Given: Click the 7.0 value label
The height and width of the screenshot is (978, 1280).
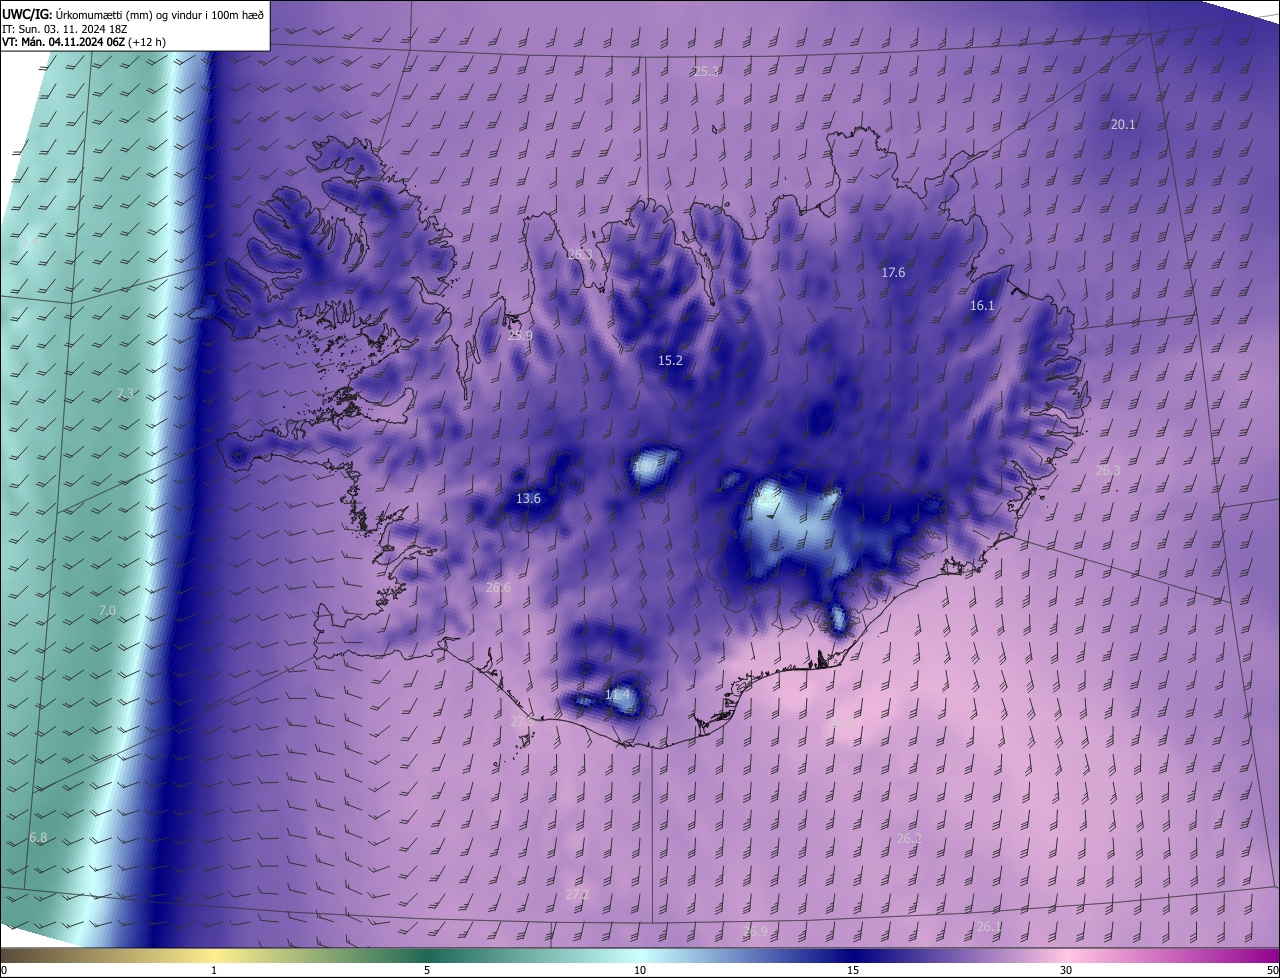Looking at the screenshot, I should tap(107, 611).
